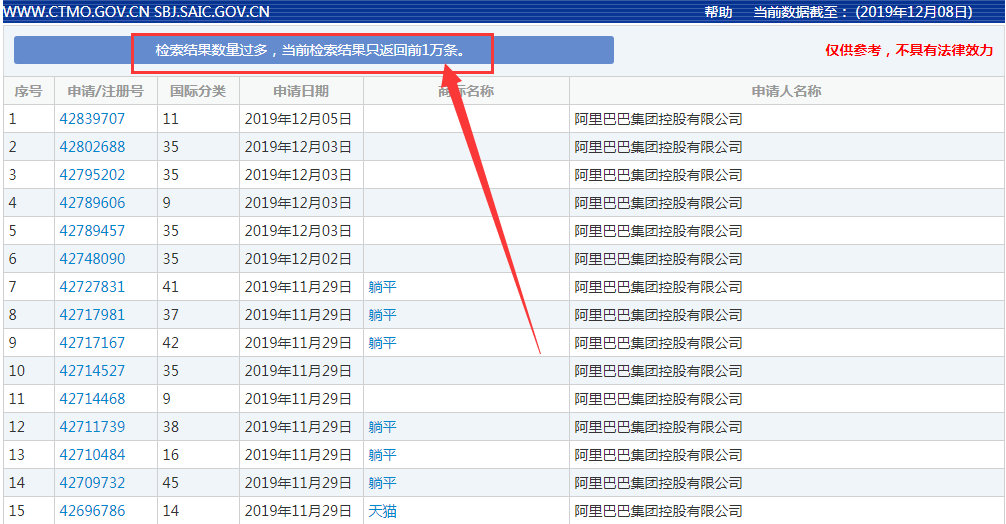Click the 检索结果数量过多 notice bar
Image resolution: width=1006 pixels, height=524 pixels.
pos(314,50)
